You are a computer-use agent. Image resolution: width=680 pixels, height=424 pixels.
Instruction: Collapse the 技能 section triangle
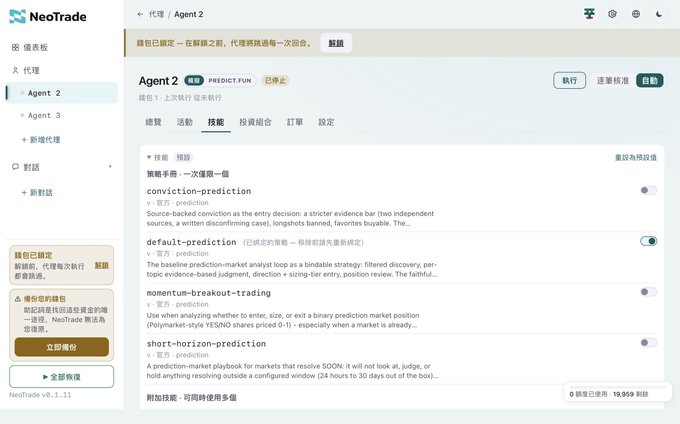click(x=149, y=157)
